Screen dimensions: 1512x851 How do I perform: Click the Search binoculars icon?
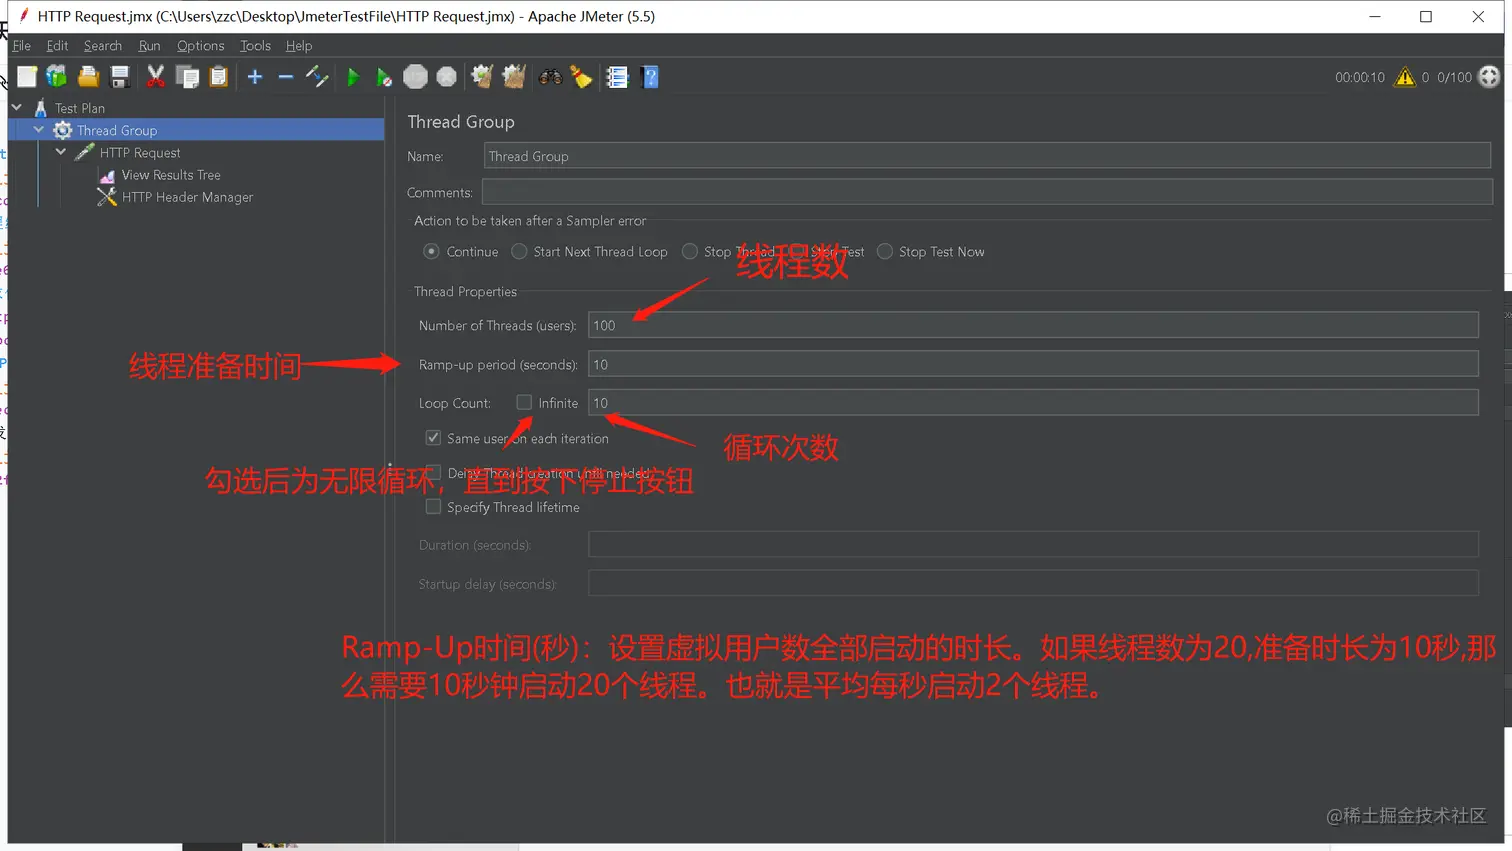coord(550,77)
